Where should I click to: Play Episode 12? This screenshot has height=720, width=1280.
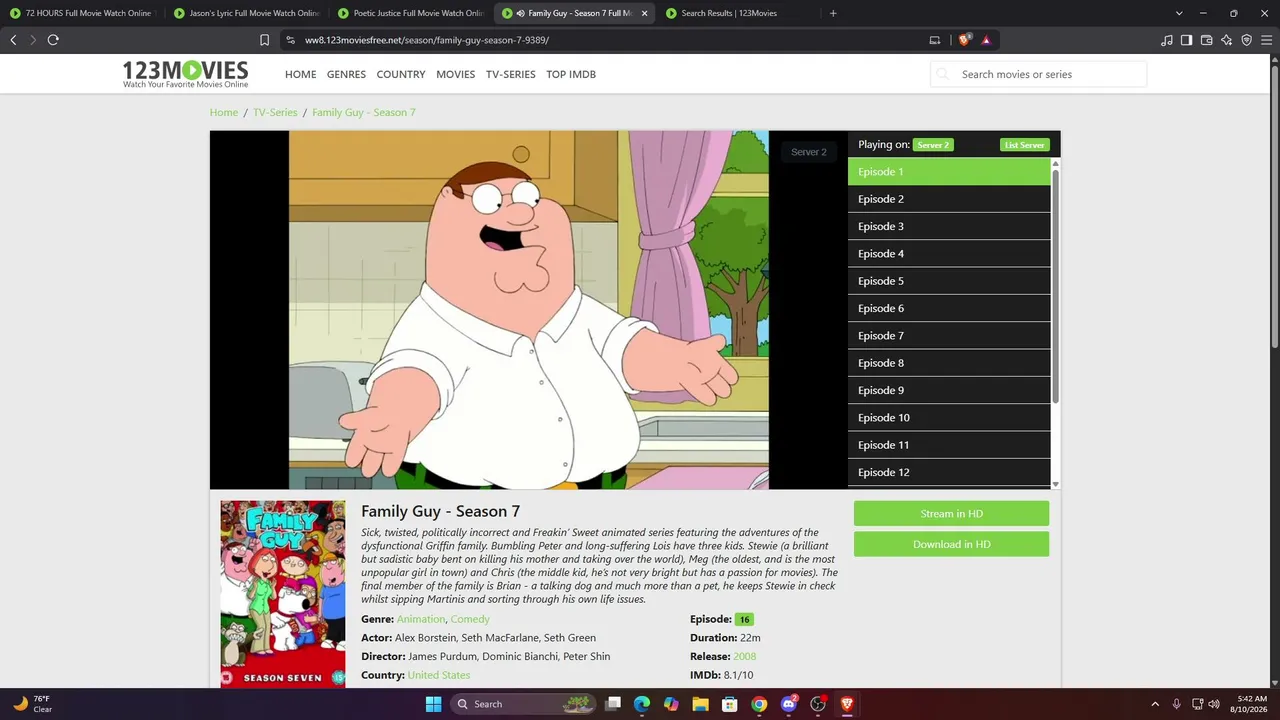949,472
